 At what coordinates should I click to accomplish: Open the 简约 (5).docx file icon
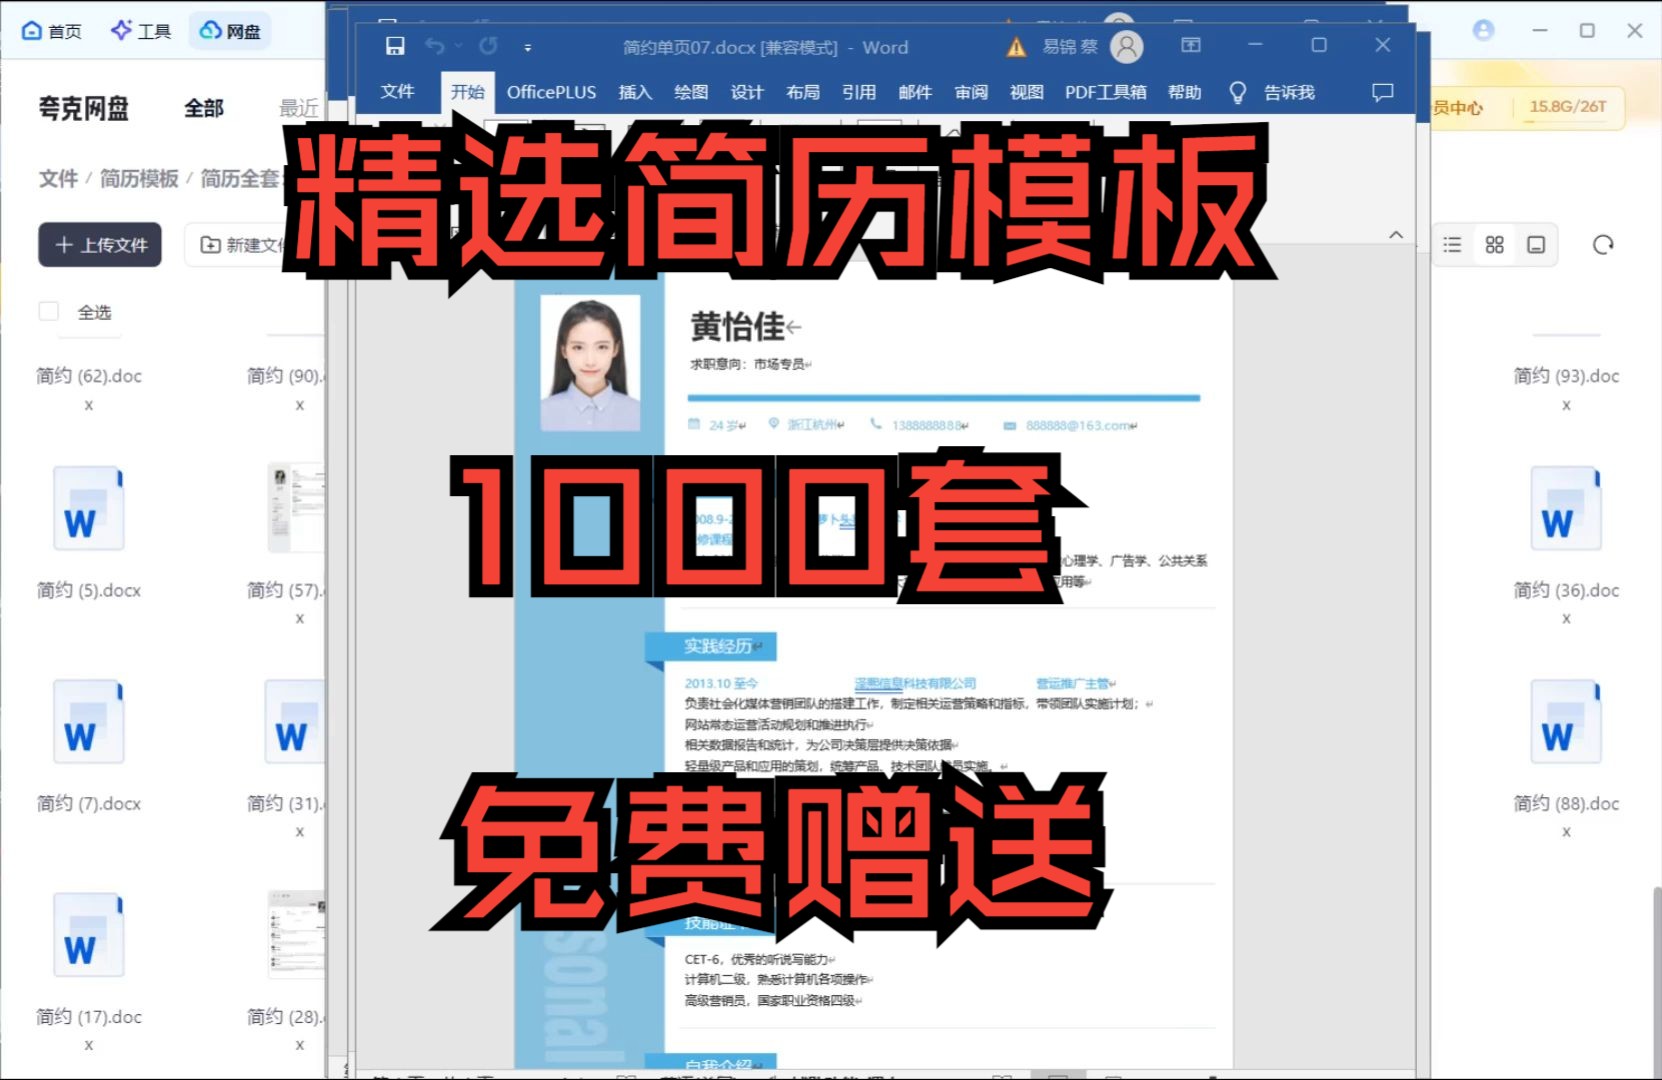[x=89, y=509]
